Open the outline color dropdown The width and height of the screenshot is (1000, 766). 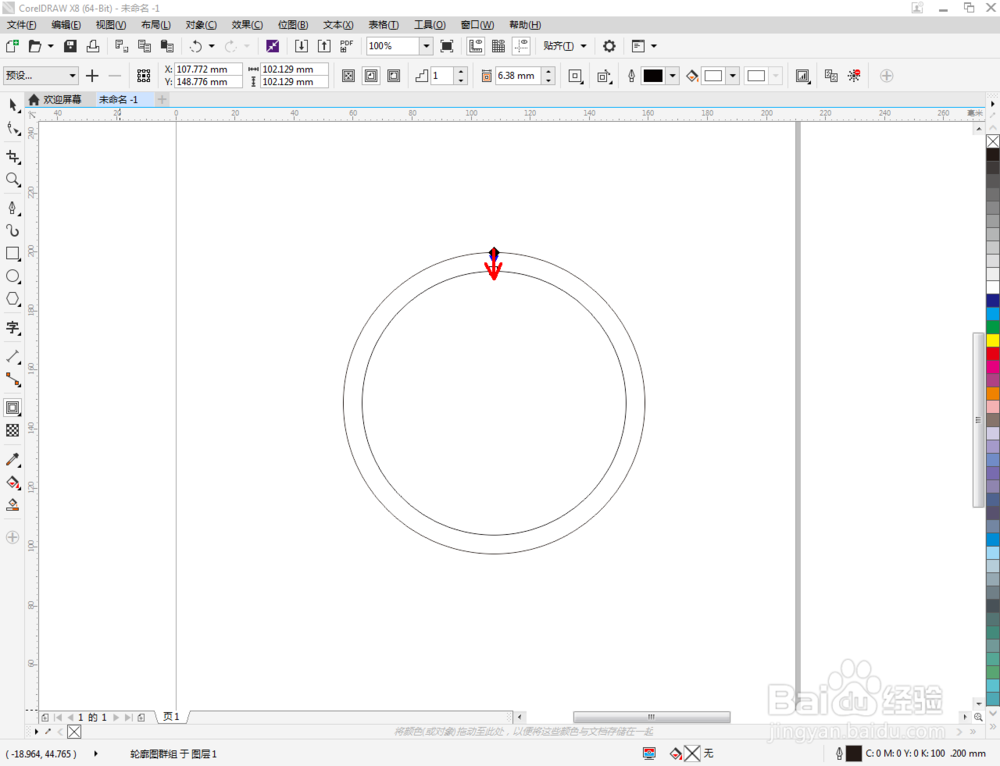coord(672,76)
